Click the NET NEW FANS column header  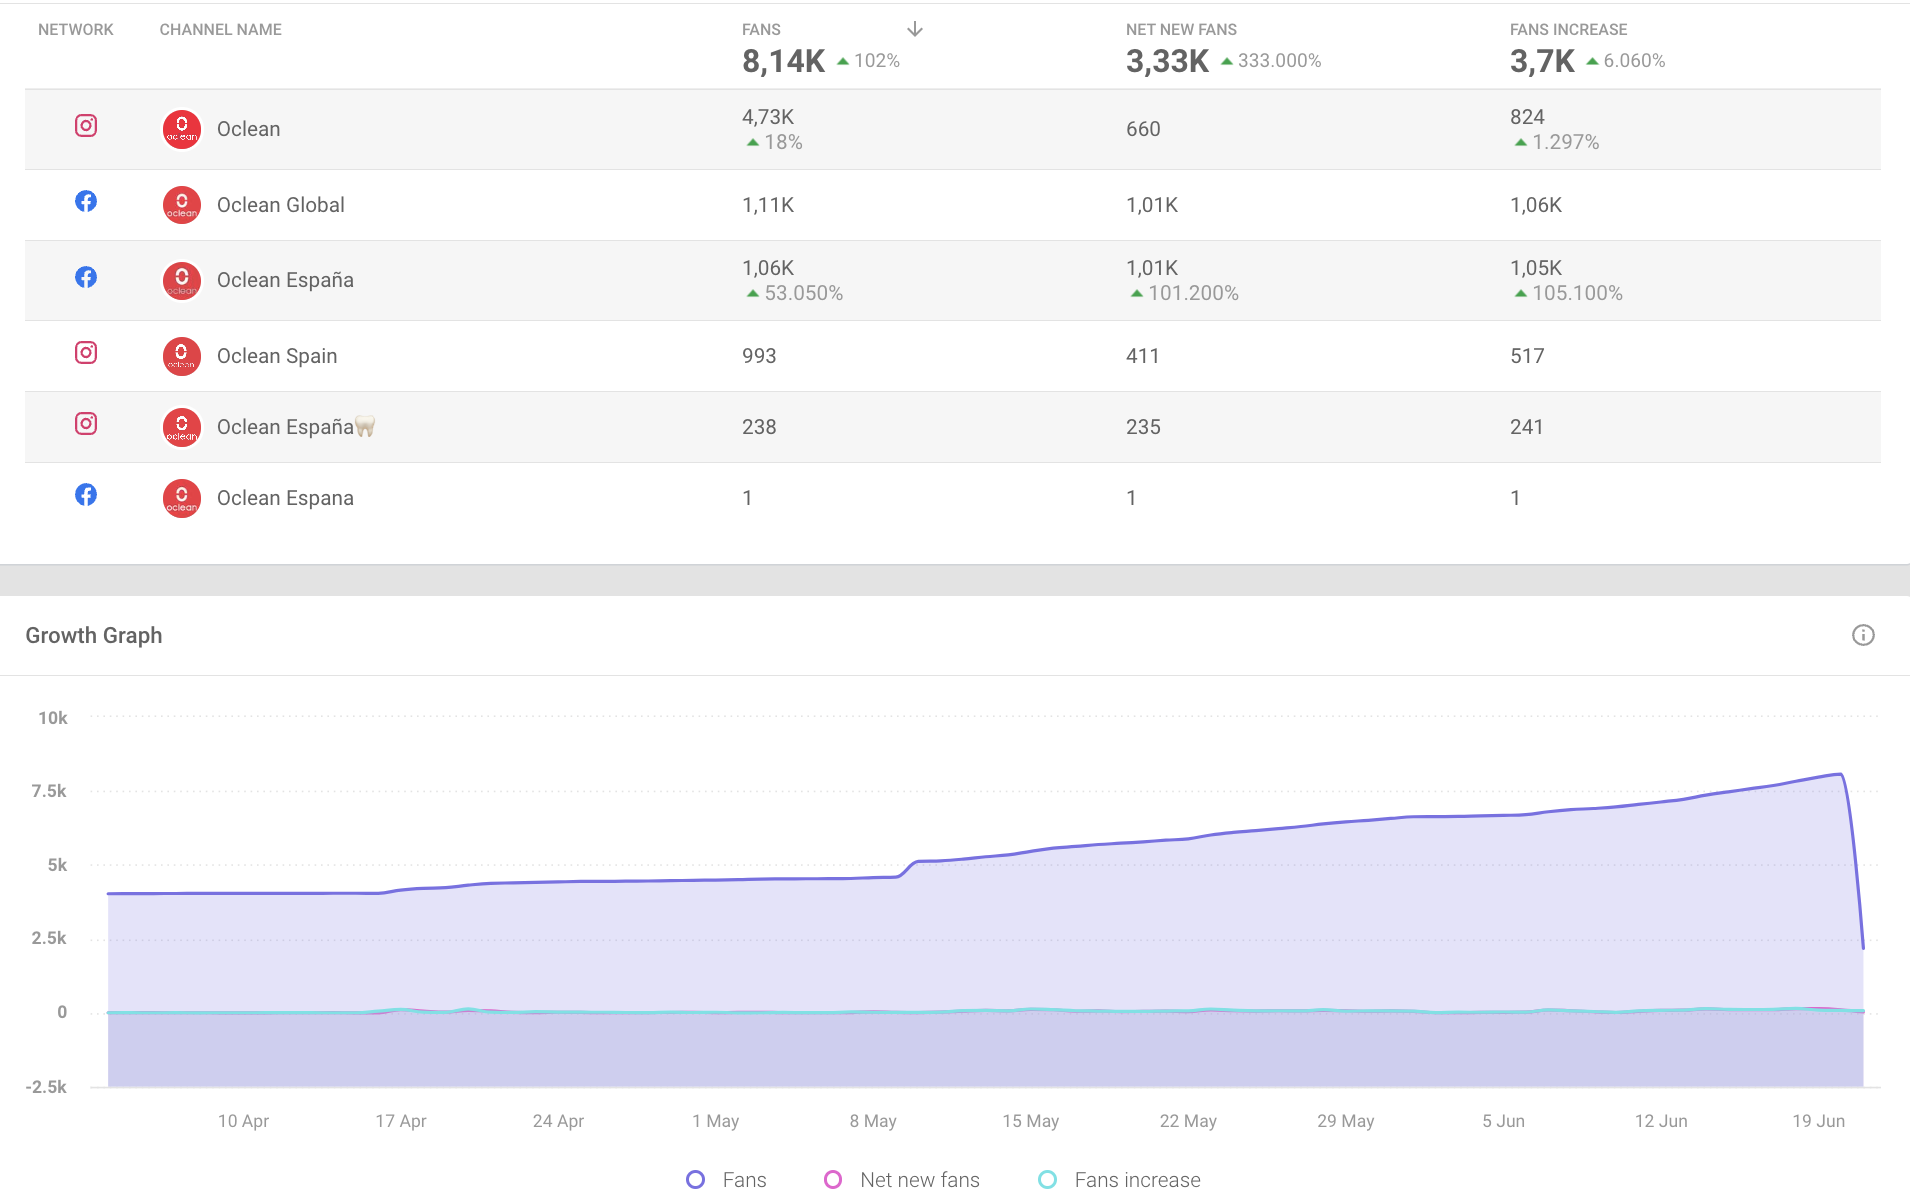pyautogui.click(x=1181, y=30)
